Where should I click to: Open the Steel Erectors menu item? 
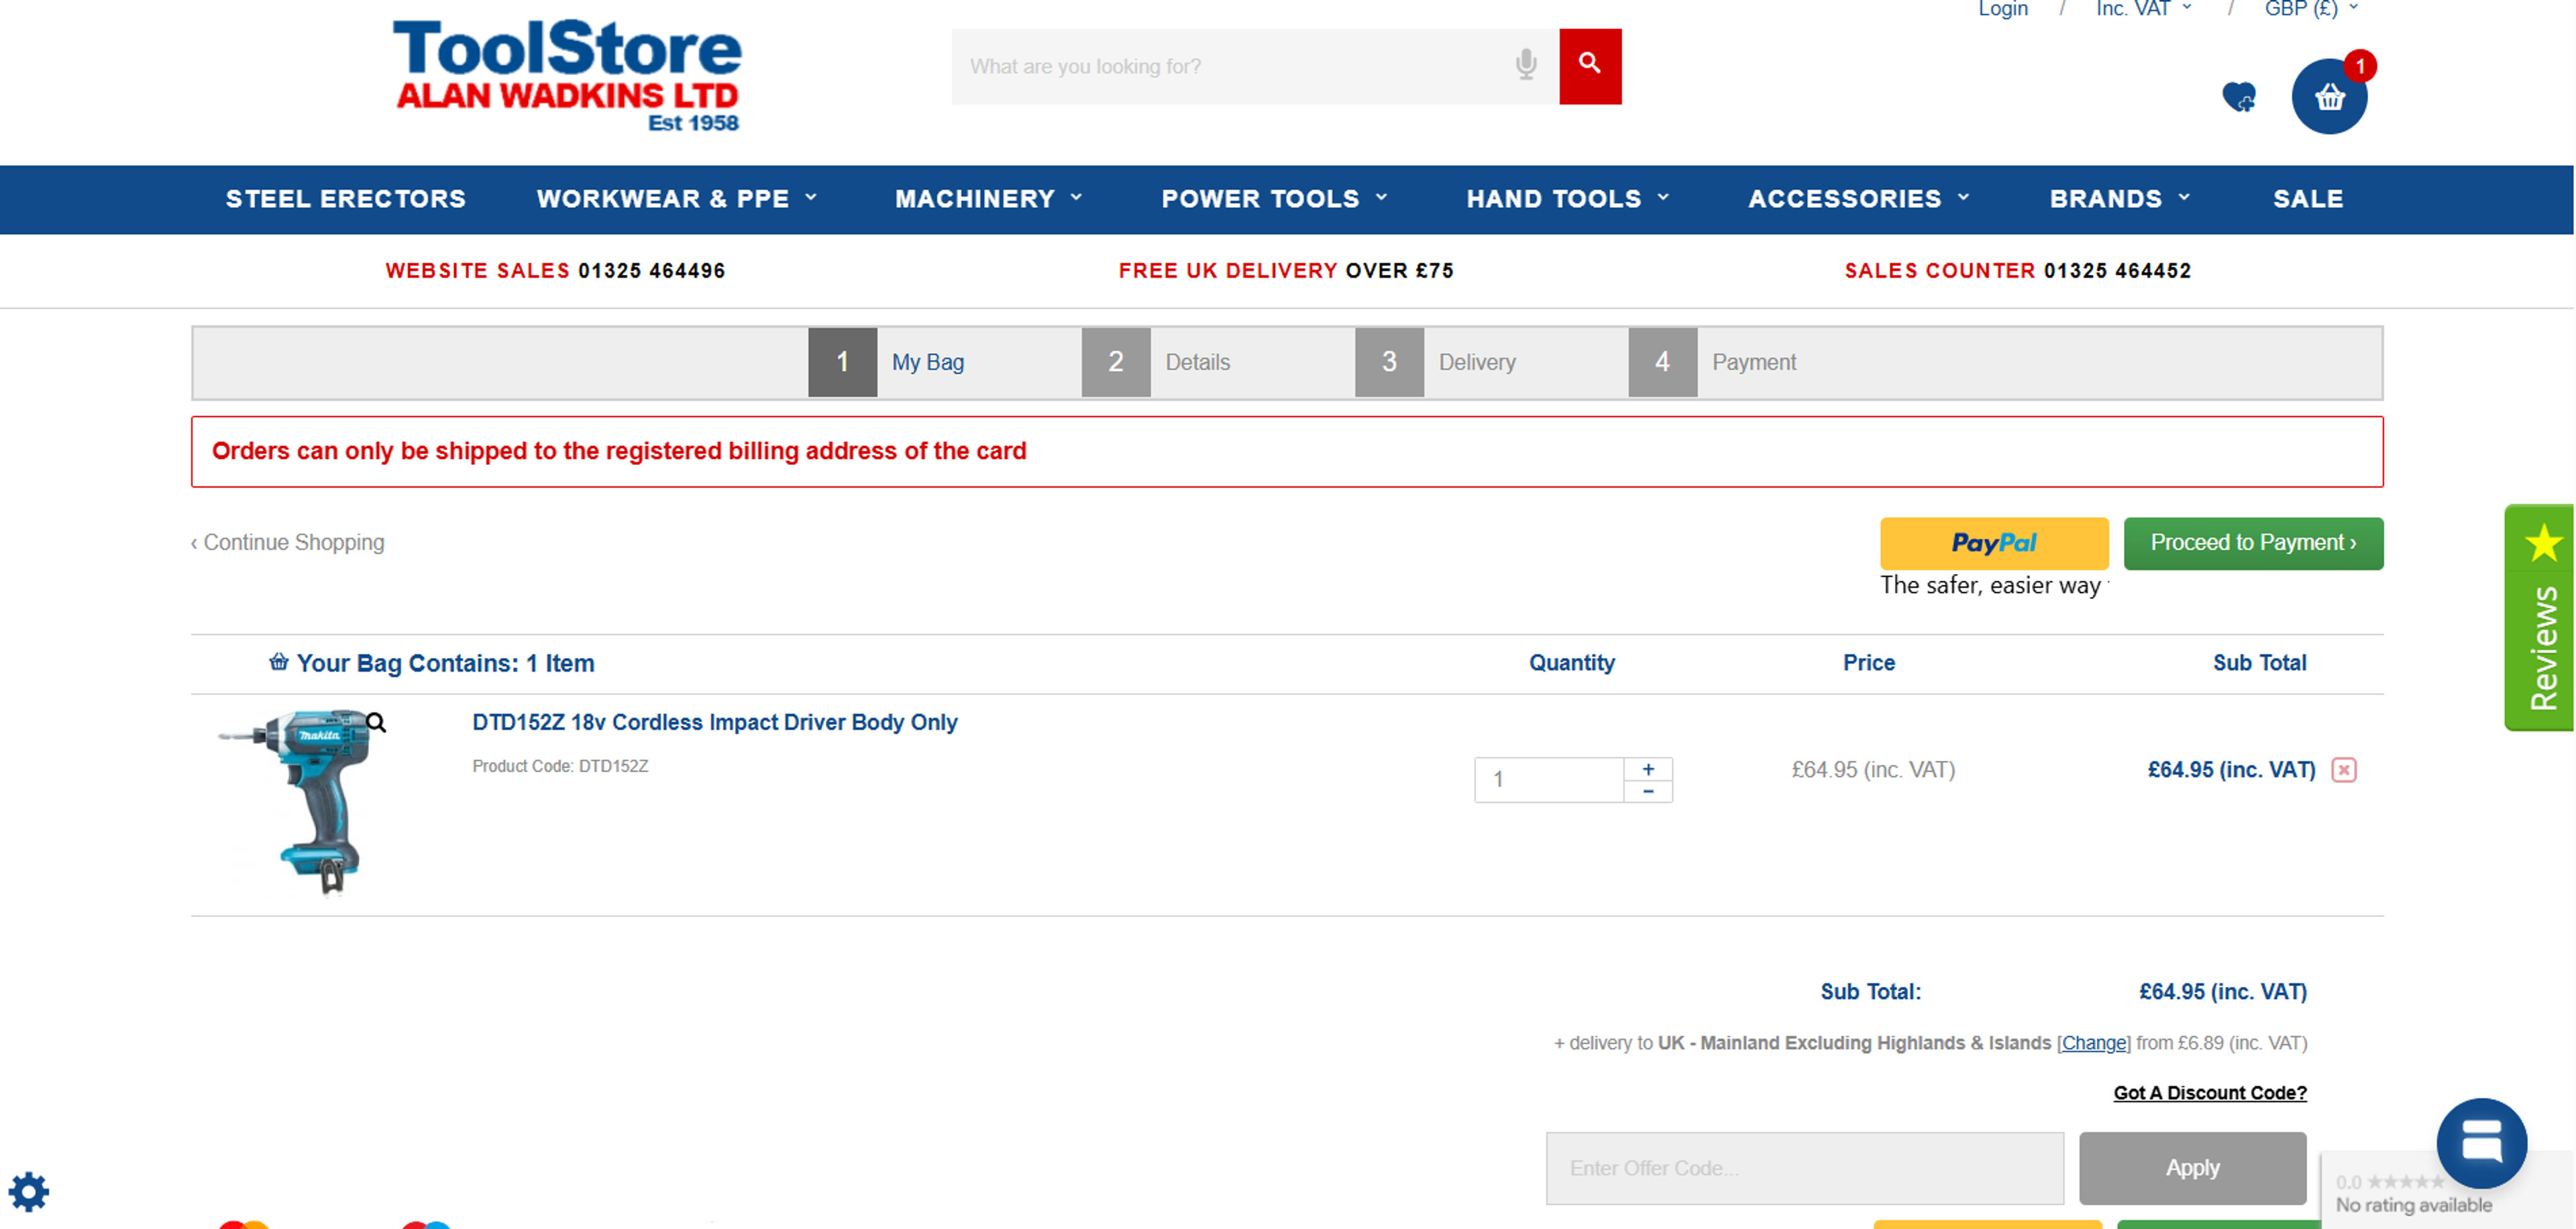click(x=346, y=199)
